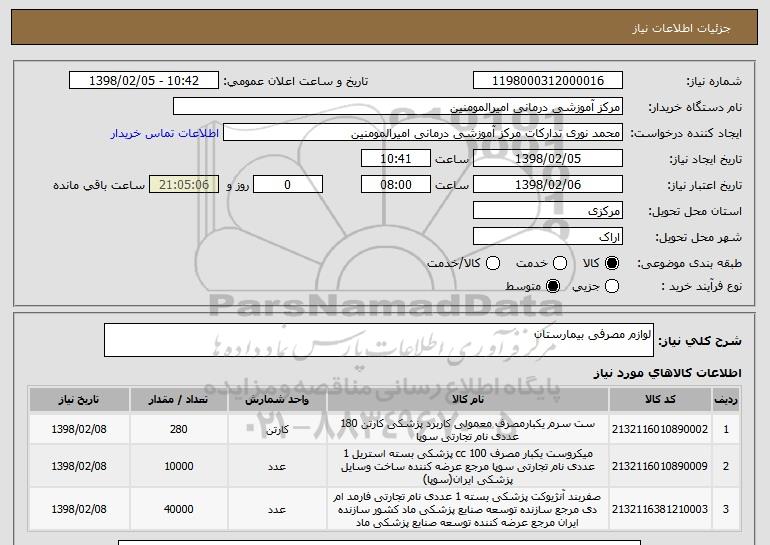Click the label 'نوع فرآیند خرید :'

pos(701,286)
